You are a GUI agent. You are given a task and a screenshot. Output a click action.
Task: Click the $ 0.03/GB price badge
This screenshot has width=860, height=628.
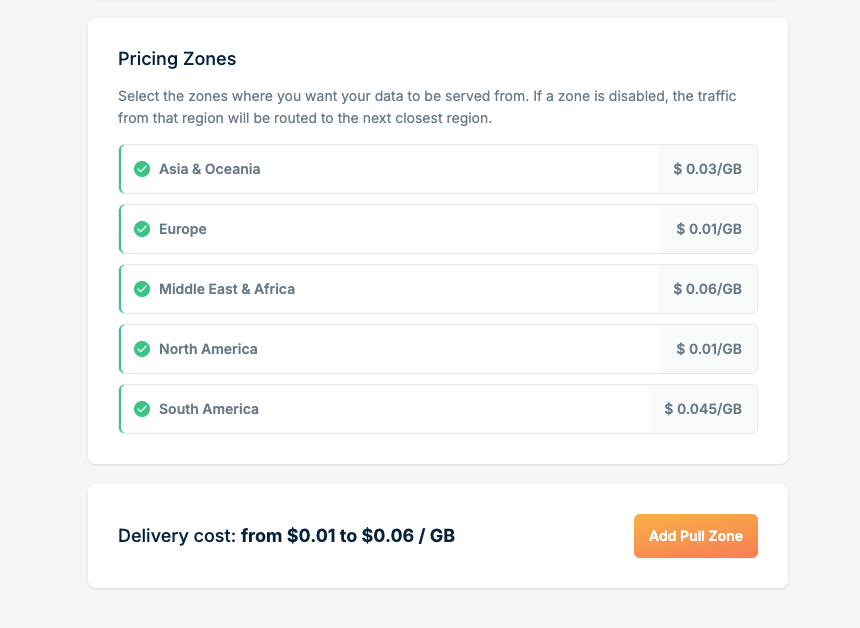pos(707,169)
